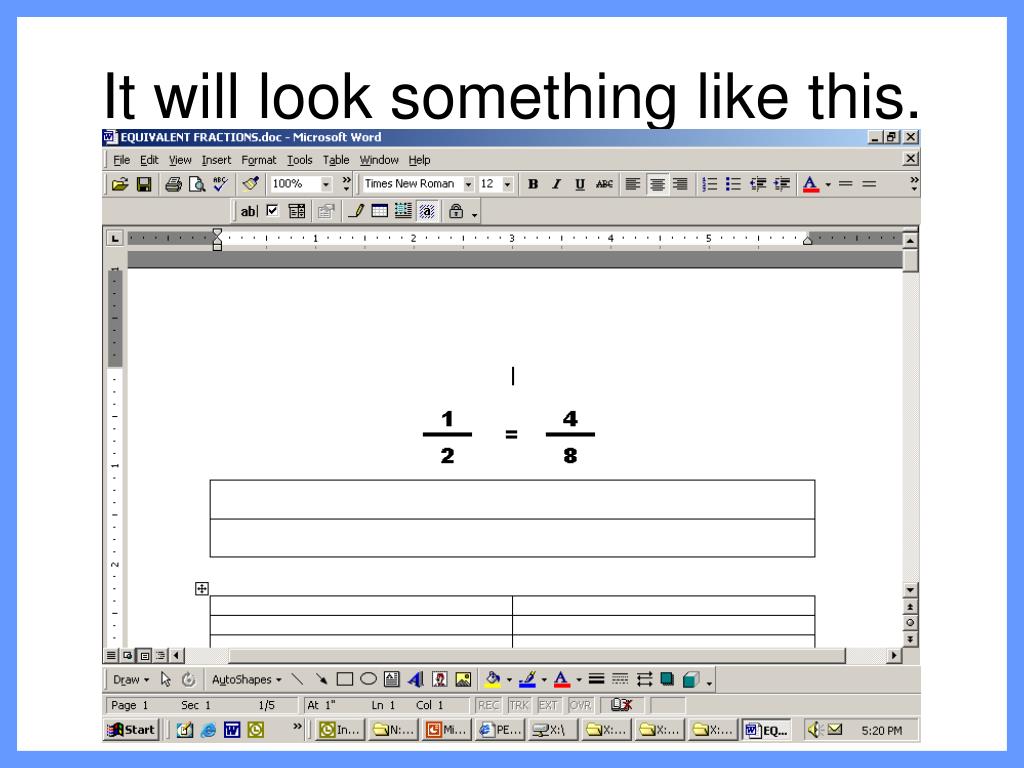Toggle Underline formatting
The image size is (1024, 768).
click(x=580, y=184)
